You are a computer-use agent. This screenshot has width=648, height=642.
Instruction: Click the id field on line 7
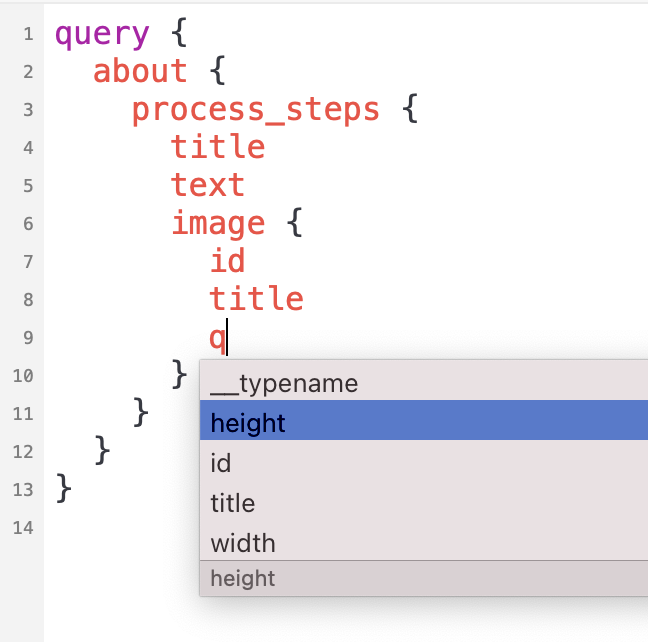point(227,260)
